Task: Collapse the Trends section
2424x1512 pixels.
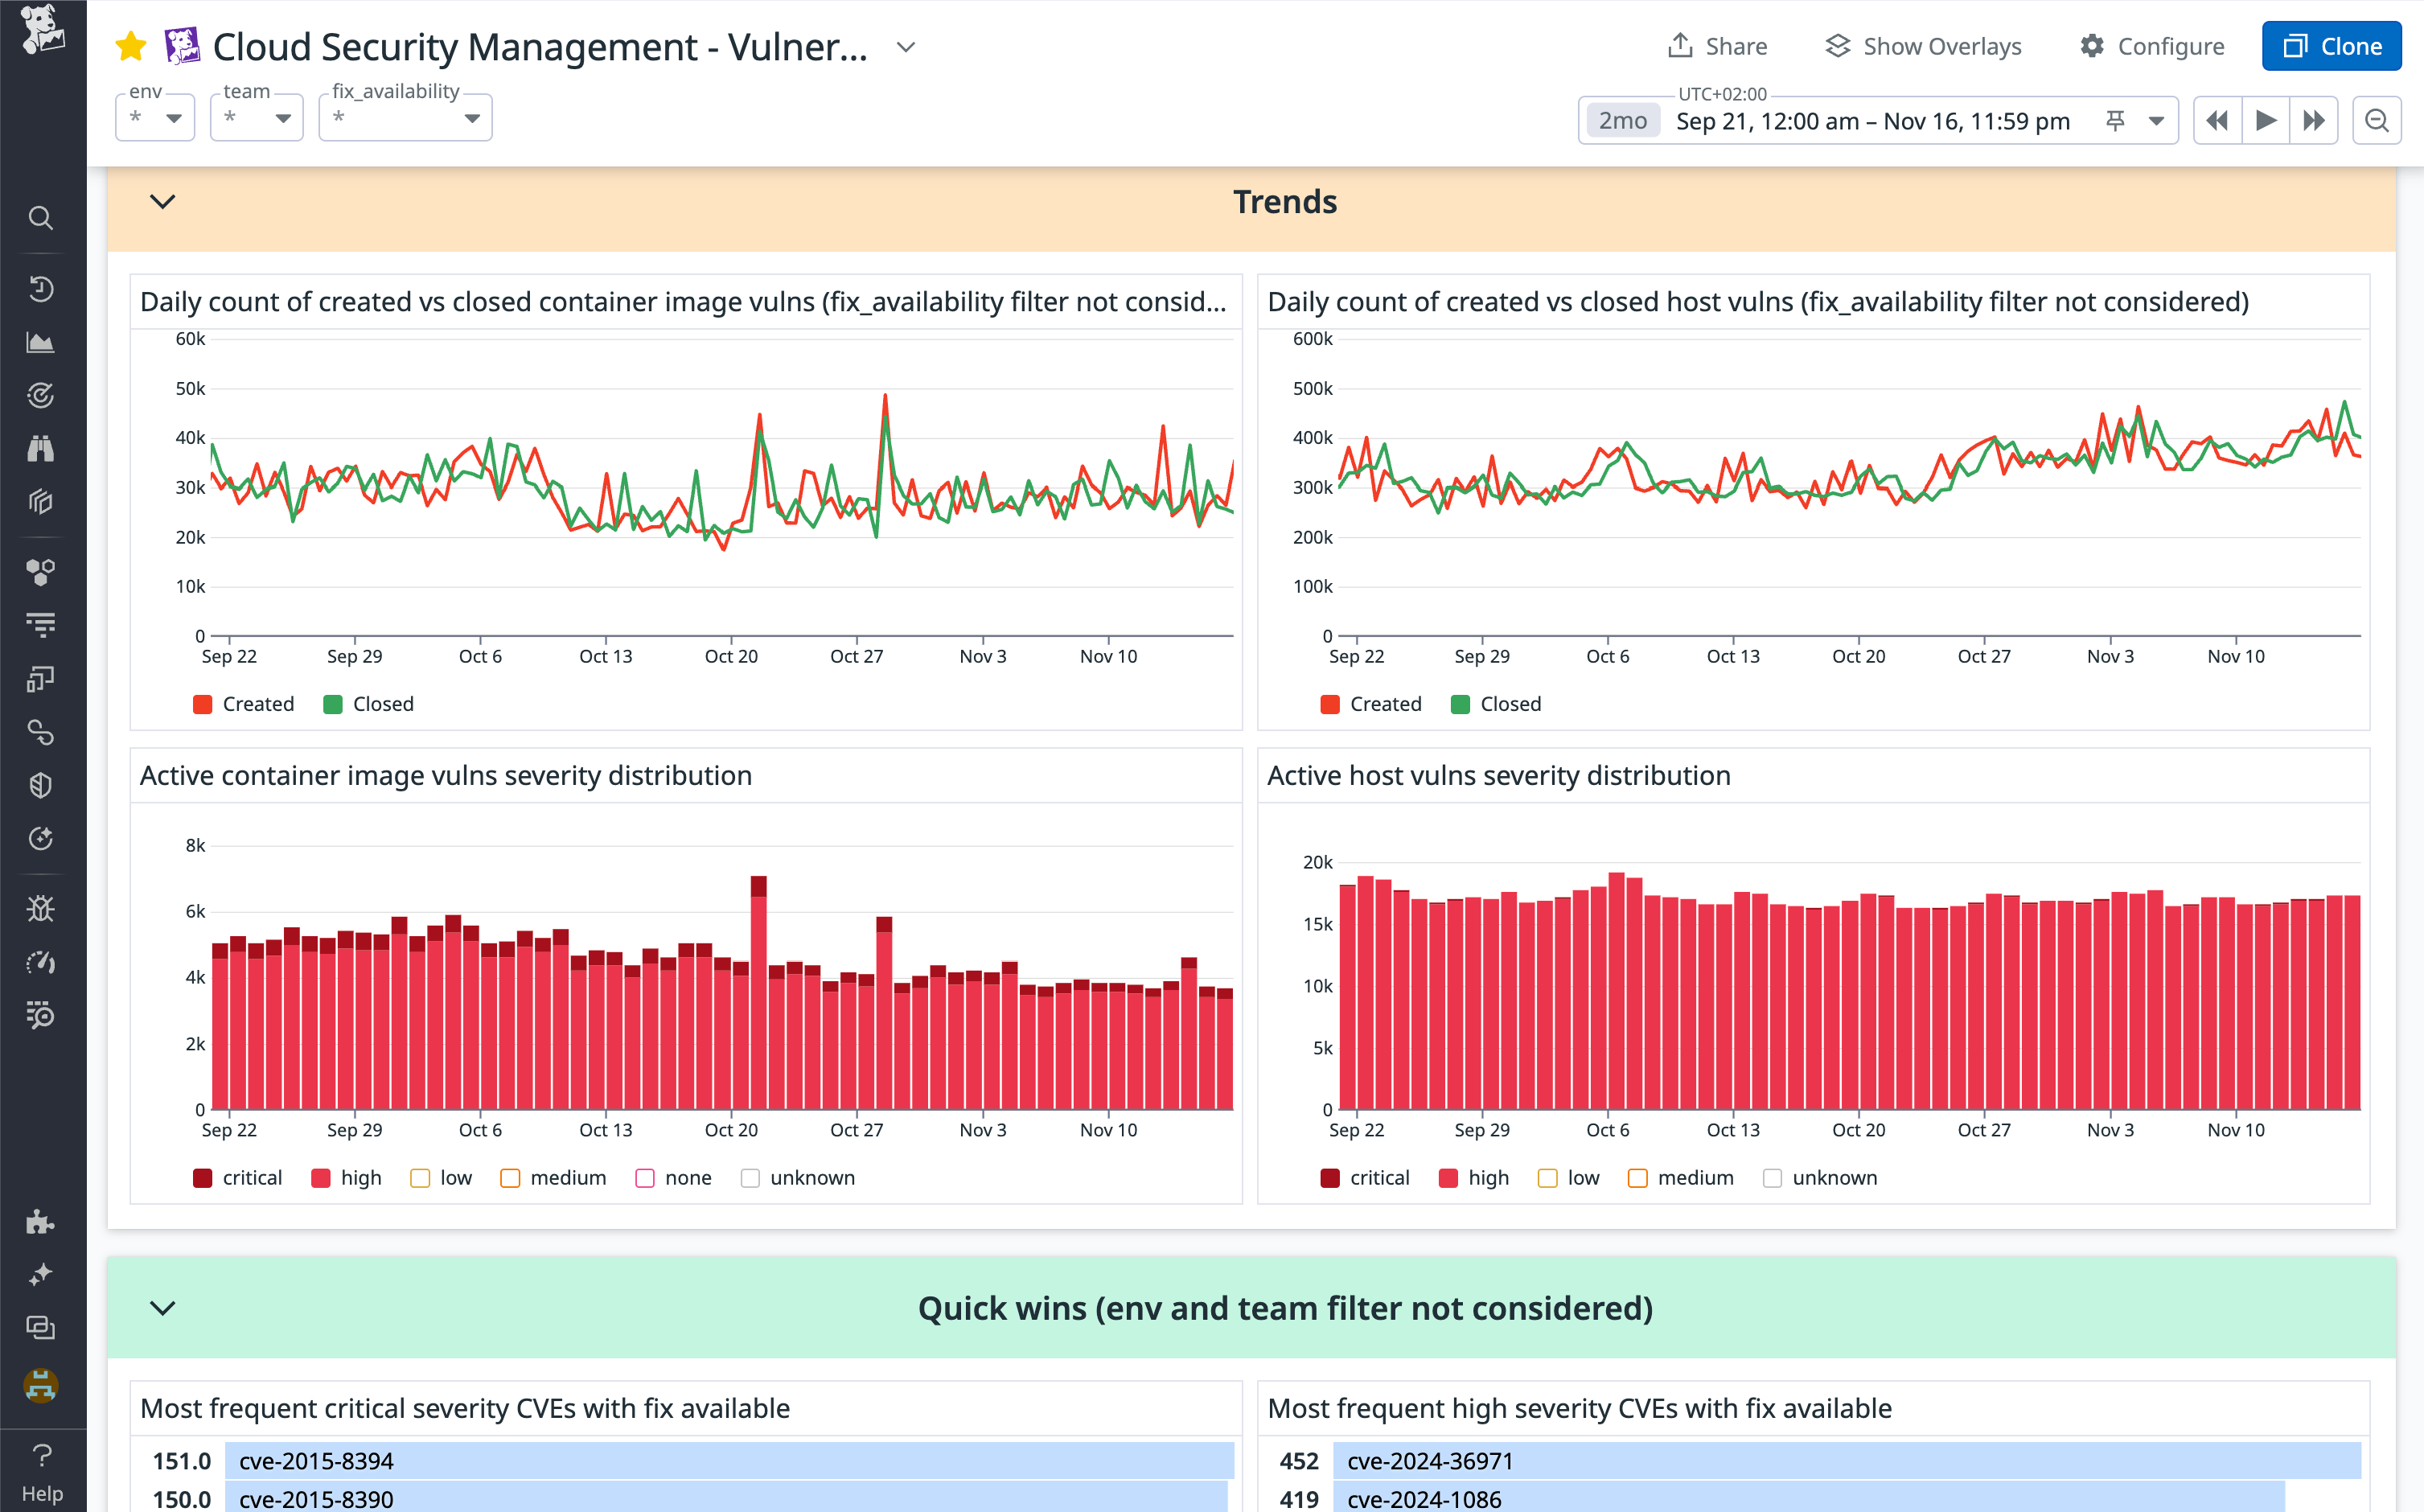Action: (163, 201)
